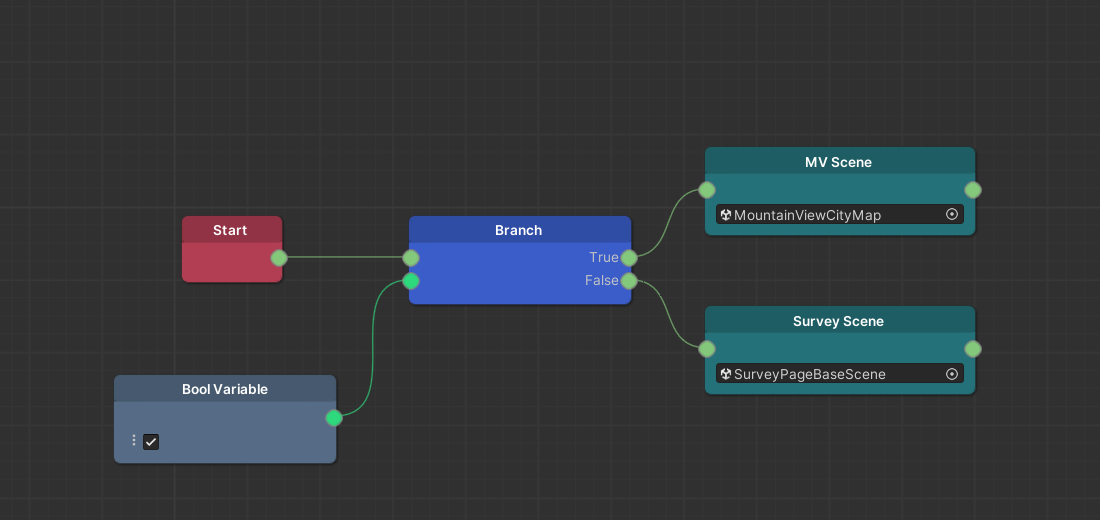Click the Branch flow input port
Screen dimensions: 1100x520
(411, 258)
